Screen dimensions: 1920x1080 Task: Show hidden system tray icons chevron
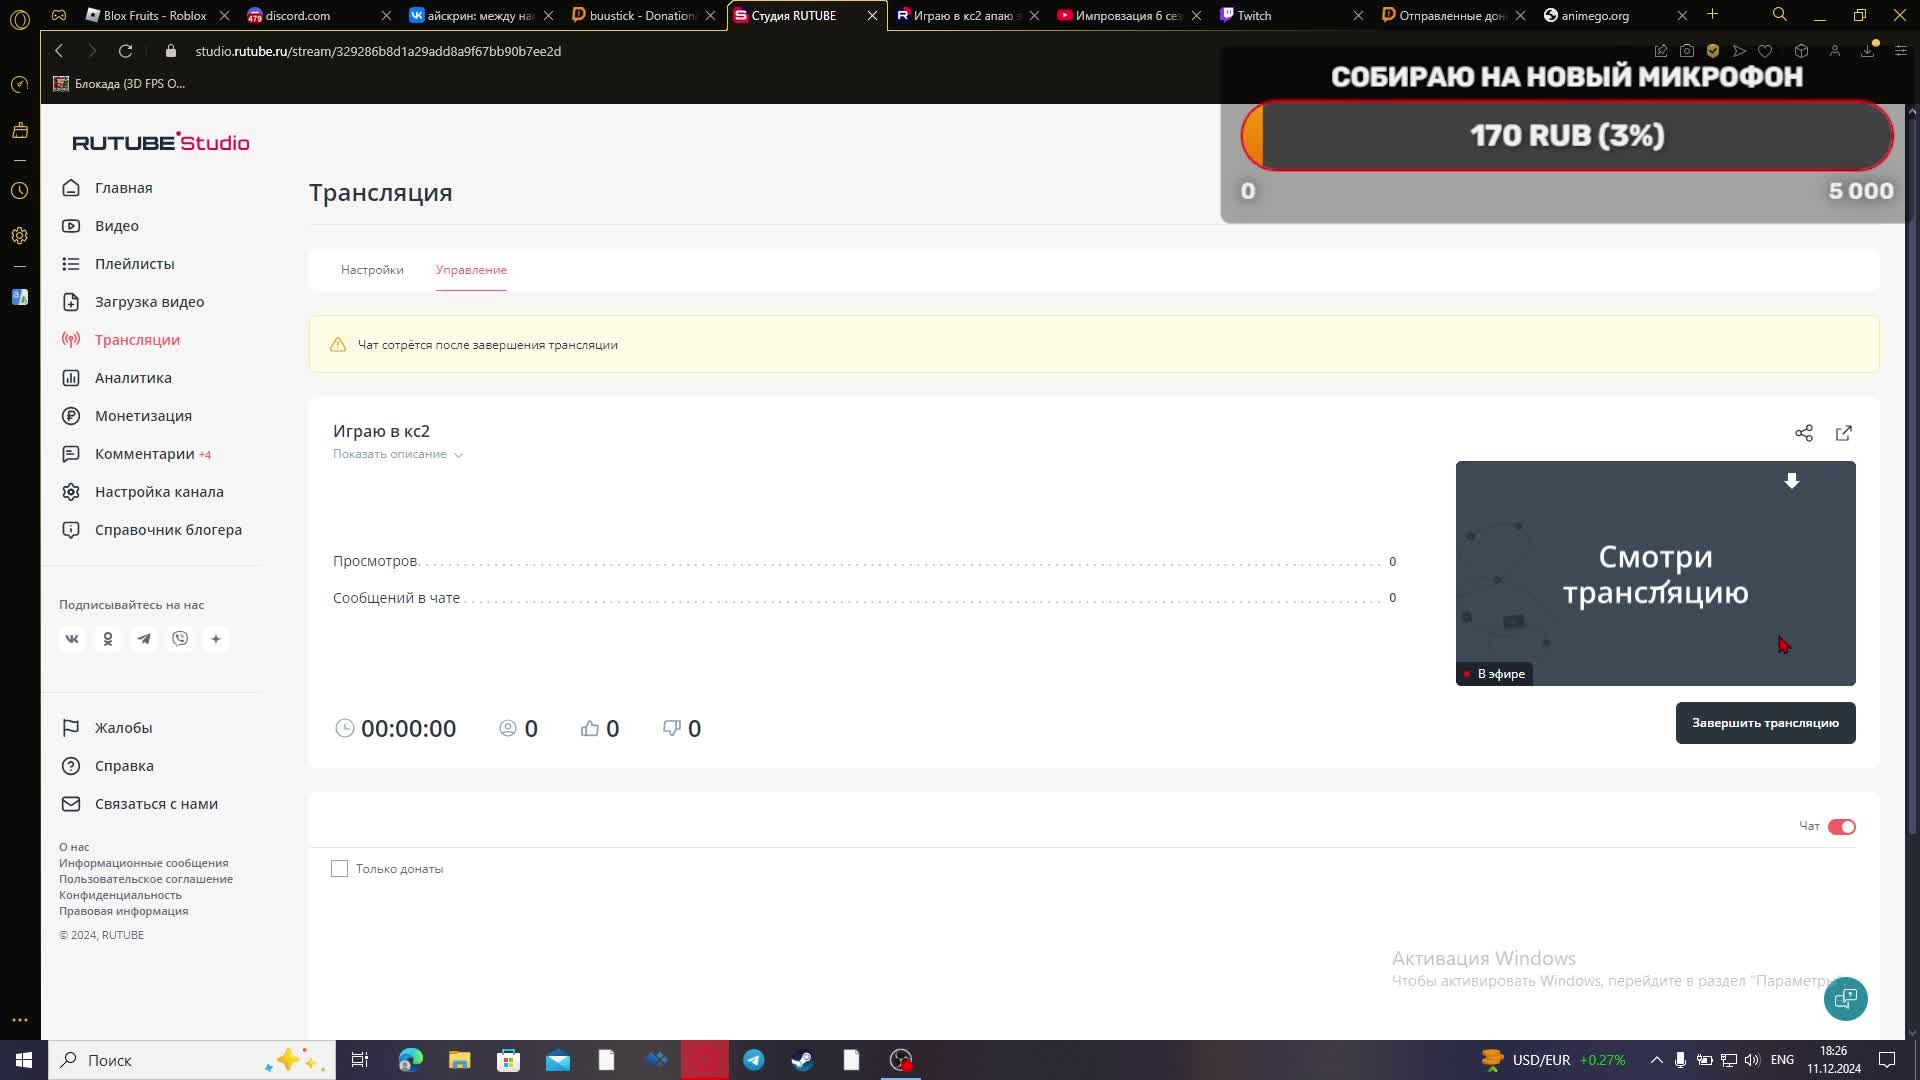[1656, 1060]
